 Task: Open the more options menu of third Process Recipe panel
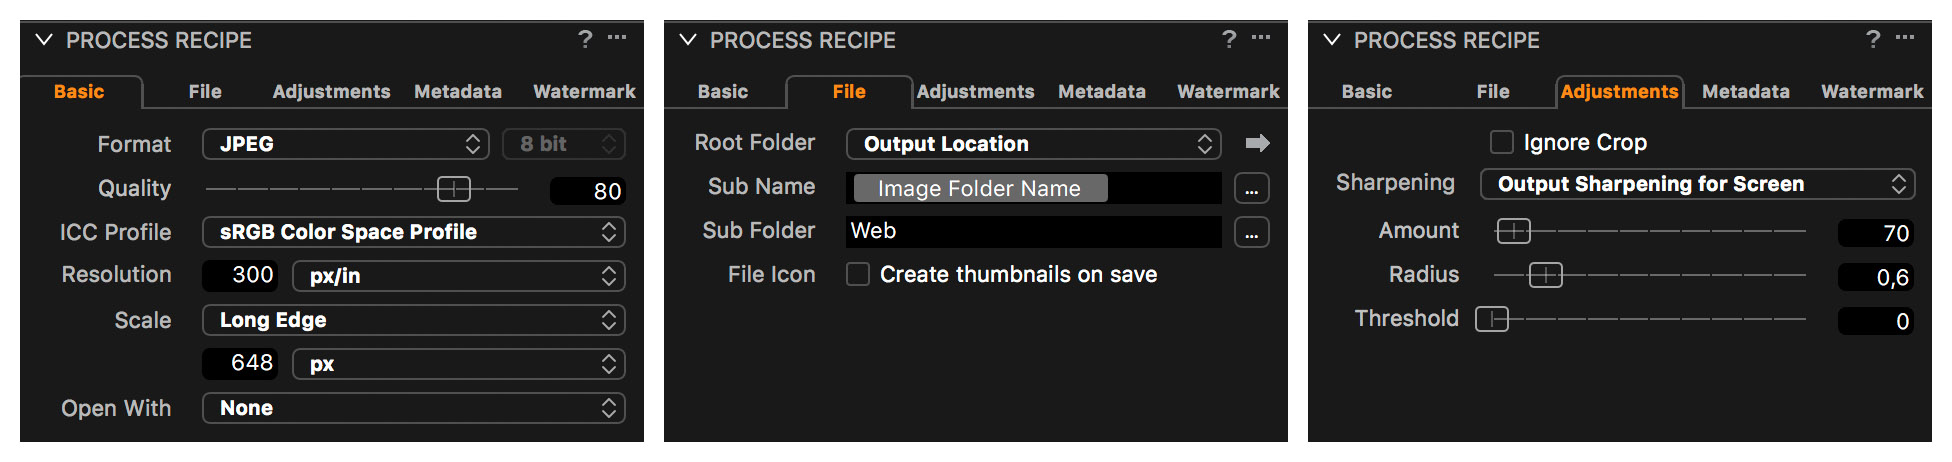[1905, 37]
